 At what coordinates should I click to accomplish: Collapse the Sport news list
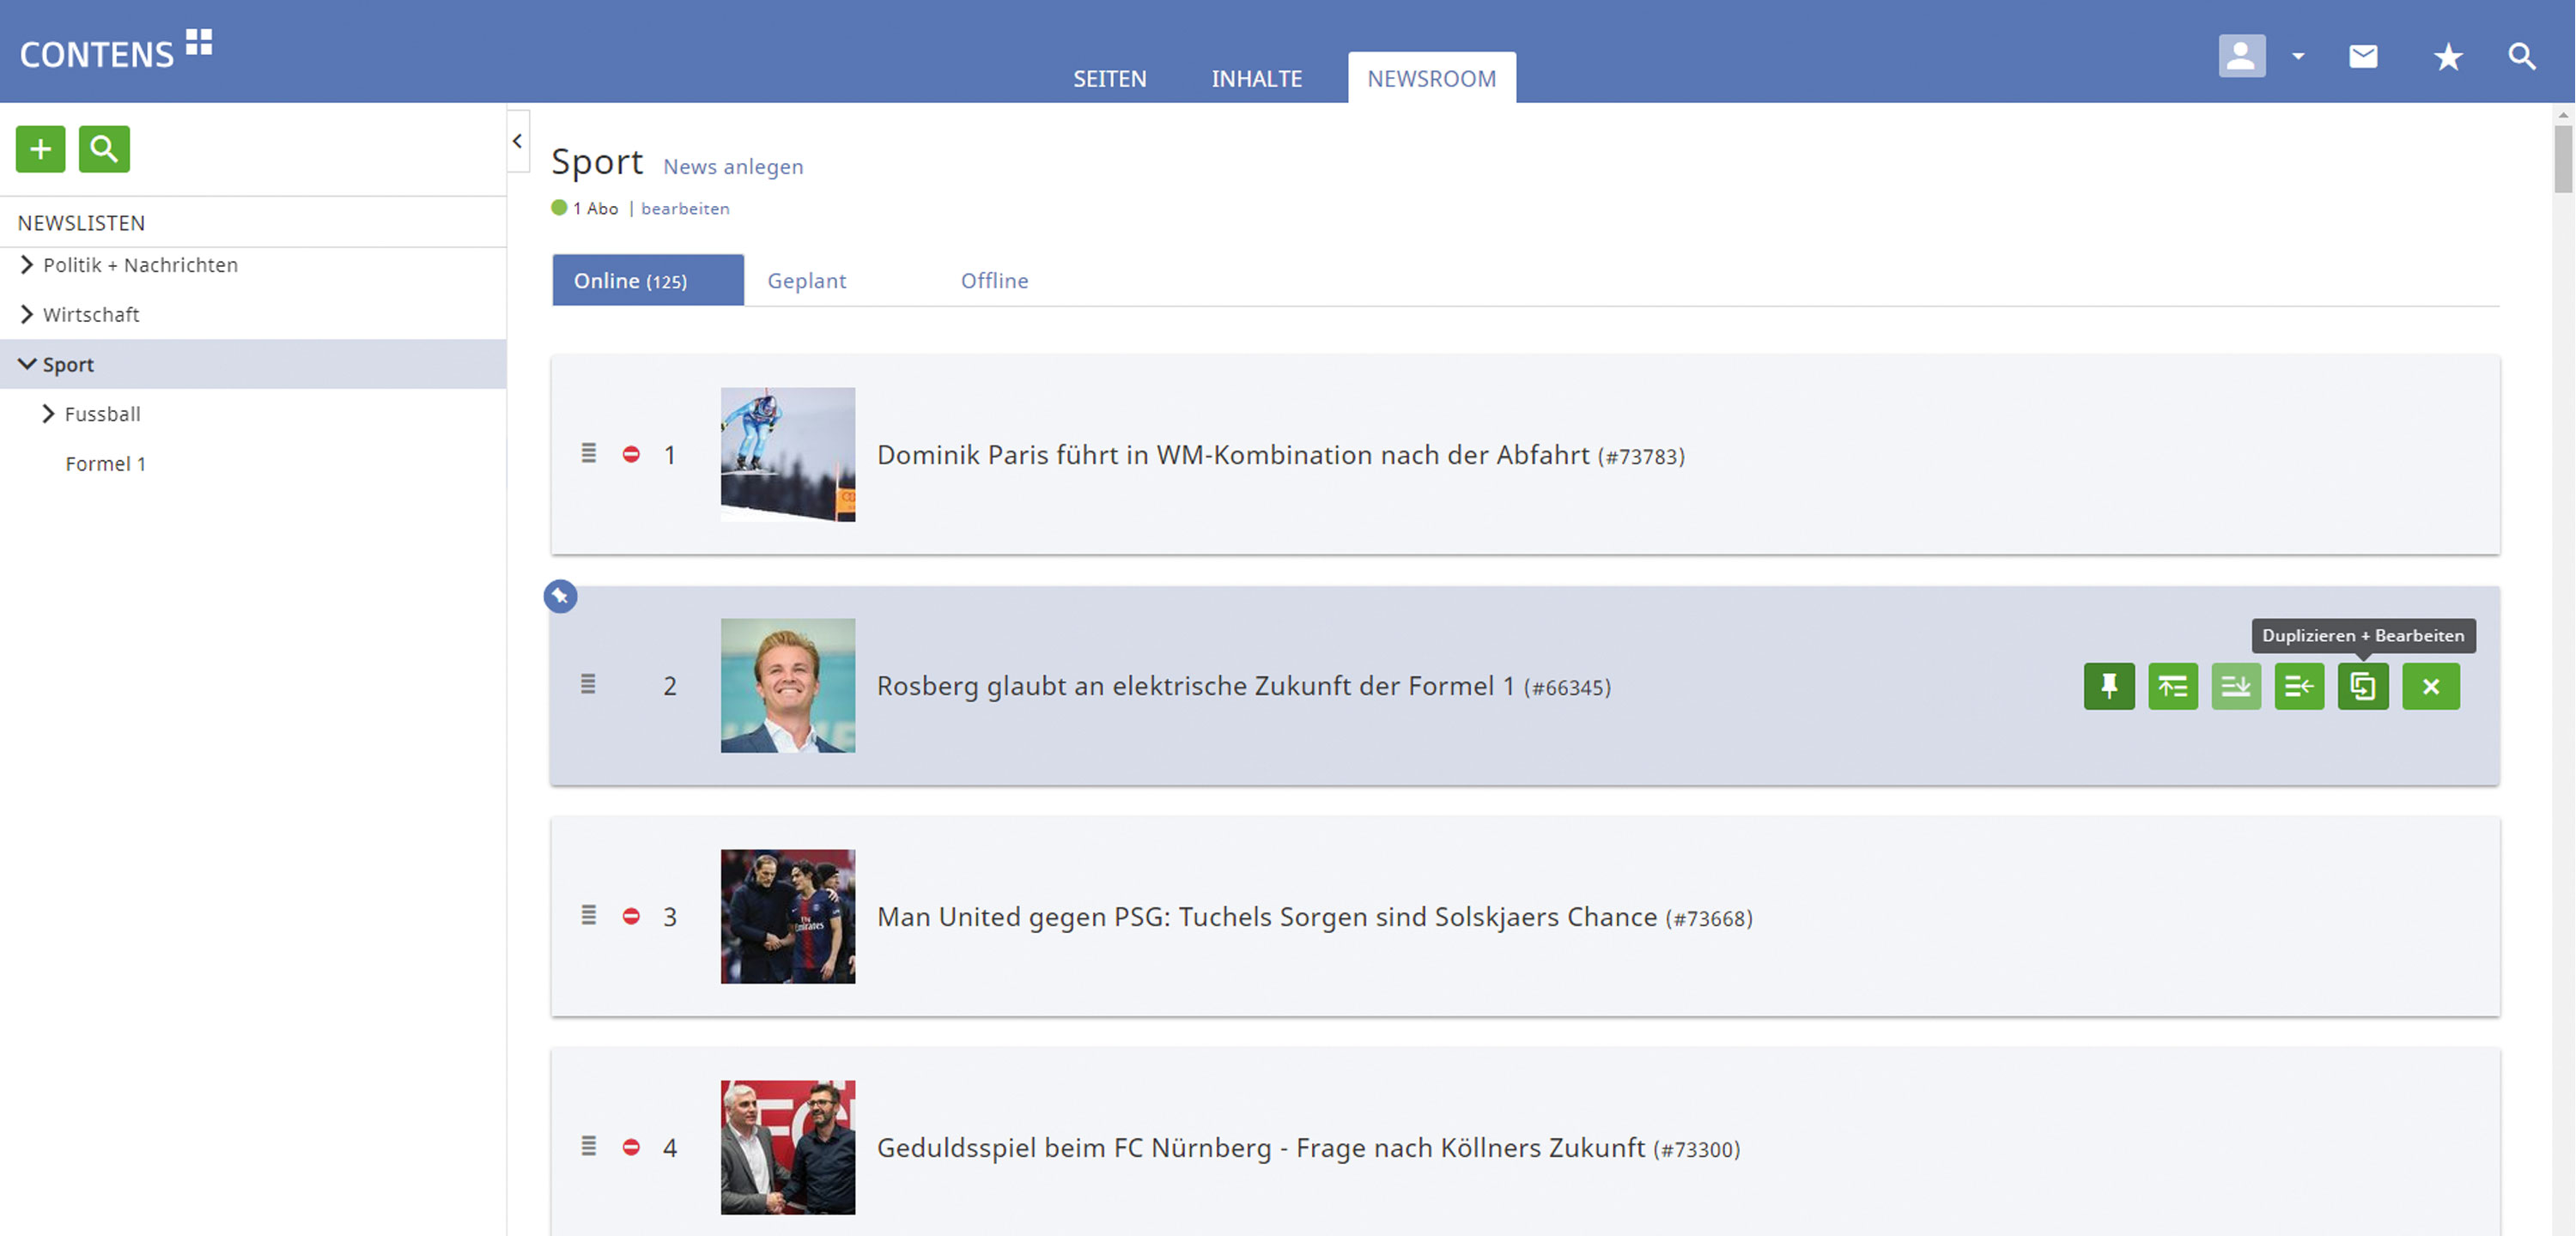click(28, 365)
